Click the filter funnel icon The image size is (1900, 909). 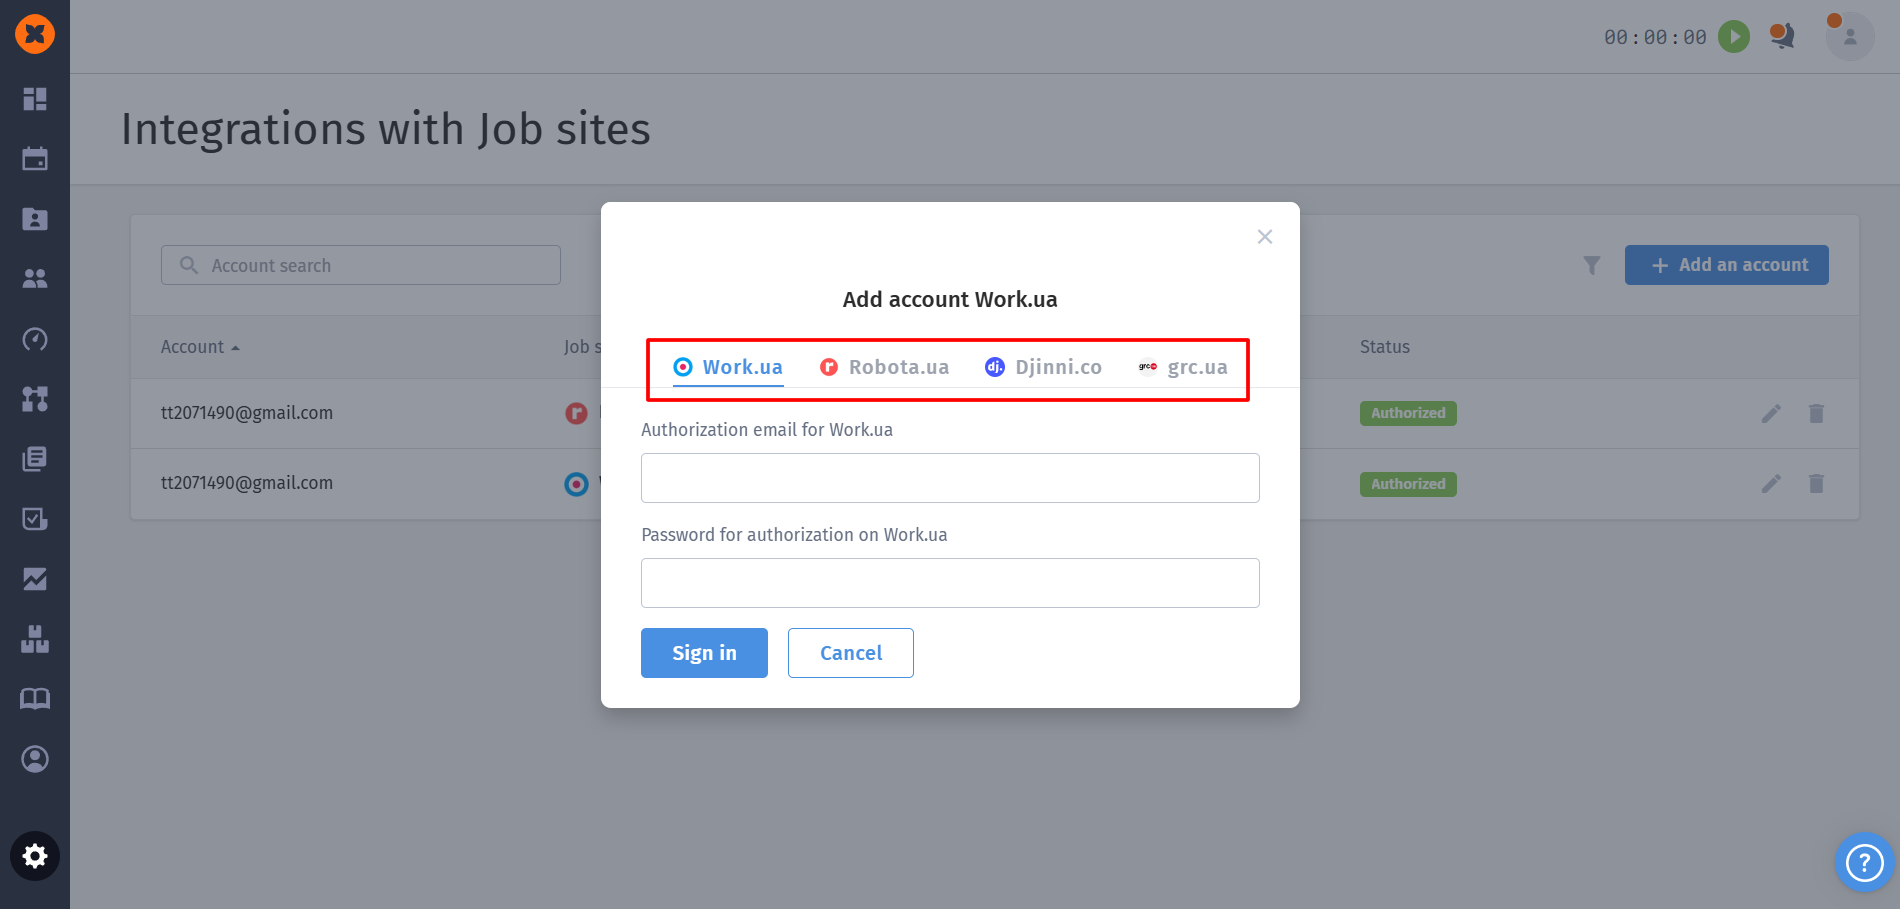1592,265
